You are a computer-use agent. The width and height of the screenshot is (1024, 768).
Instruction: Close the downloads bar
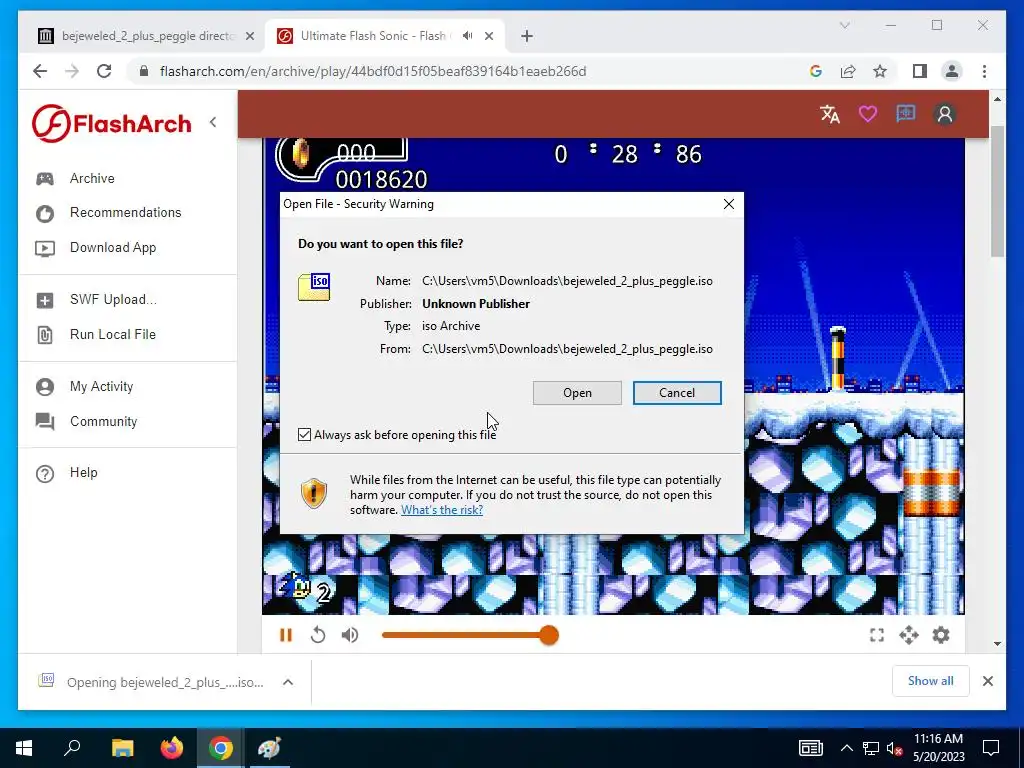point(987,681)
